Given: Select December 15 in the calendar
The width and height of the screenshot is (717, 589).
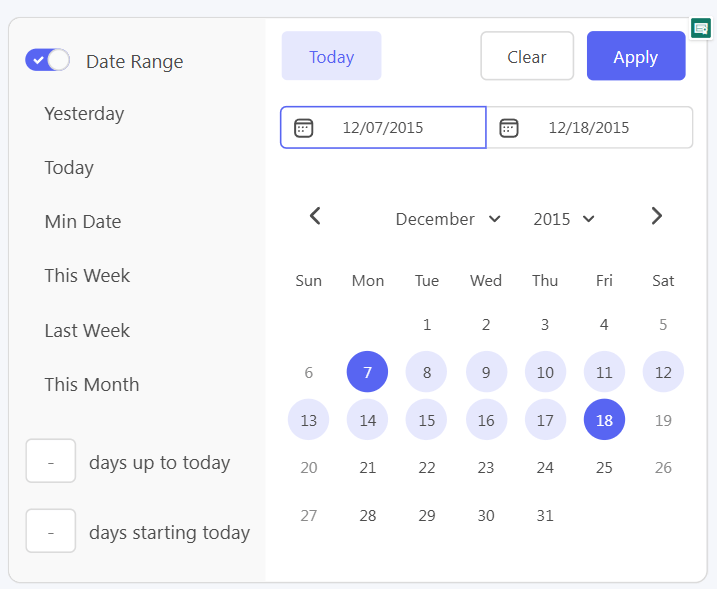Looking at the screenshot, I should 426,419.
